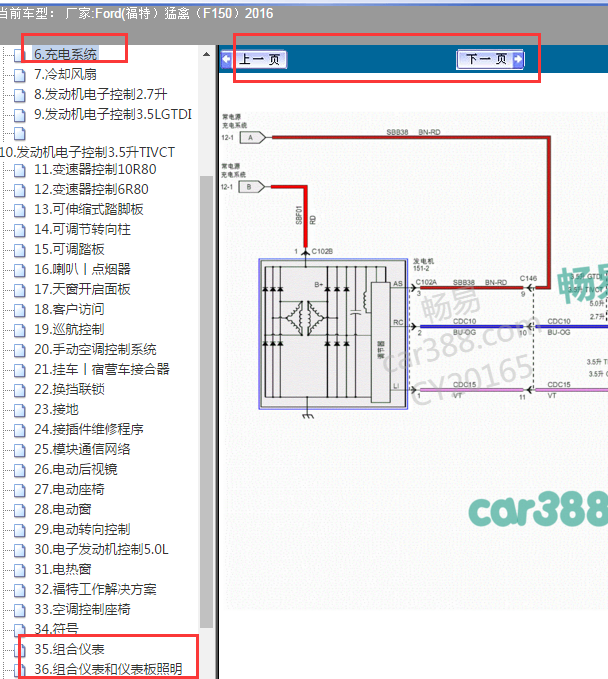Click document icon beside 21.挂车丨宿营车接合器

click(x=19, y=370)
